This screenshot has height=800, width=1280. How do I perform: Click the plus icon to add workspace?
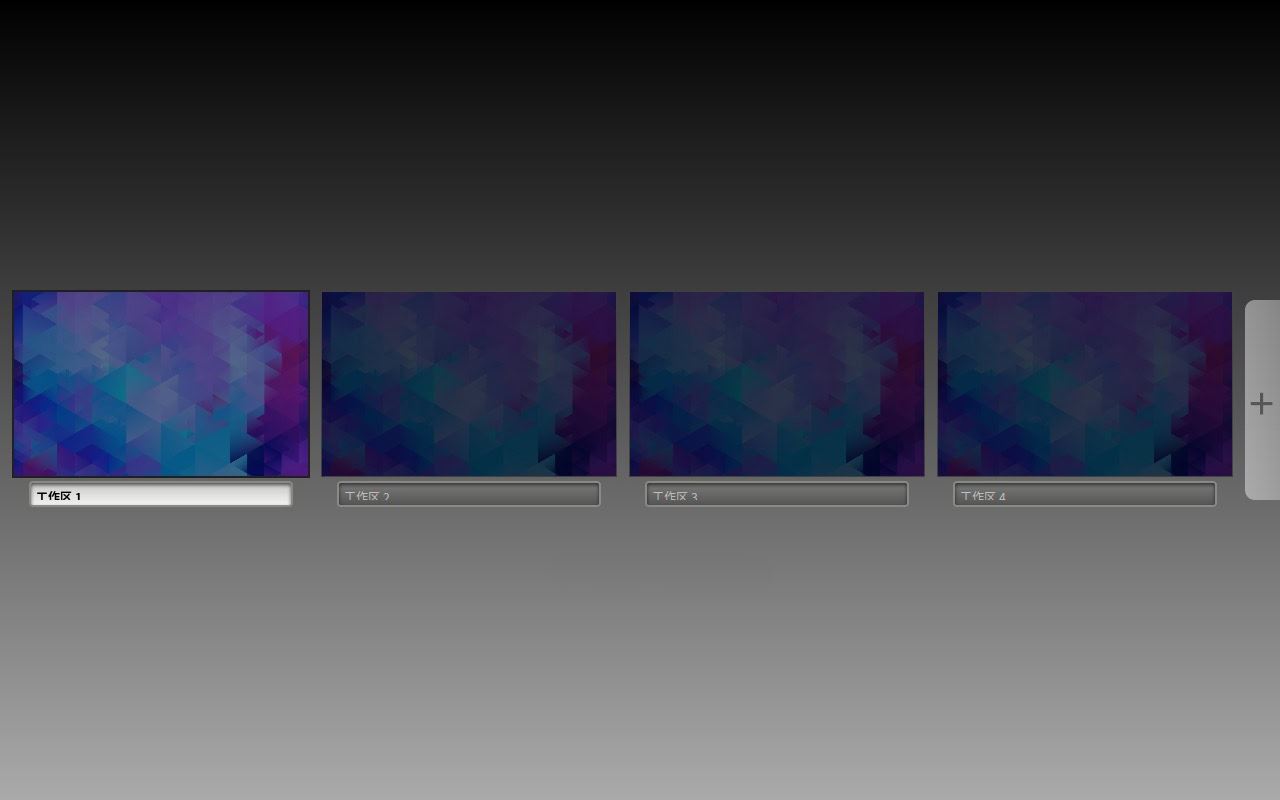pyautogui.click(x=1261, y=403)
